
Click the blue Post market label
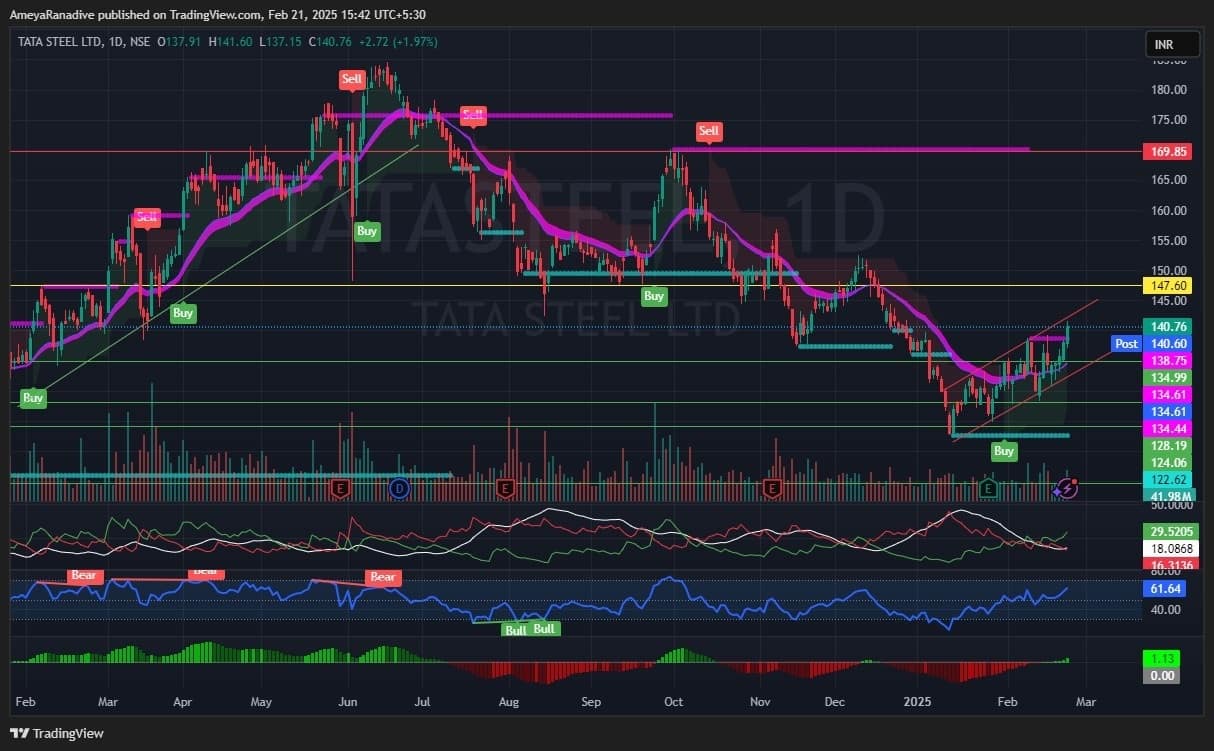click(1126, 344)
